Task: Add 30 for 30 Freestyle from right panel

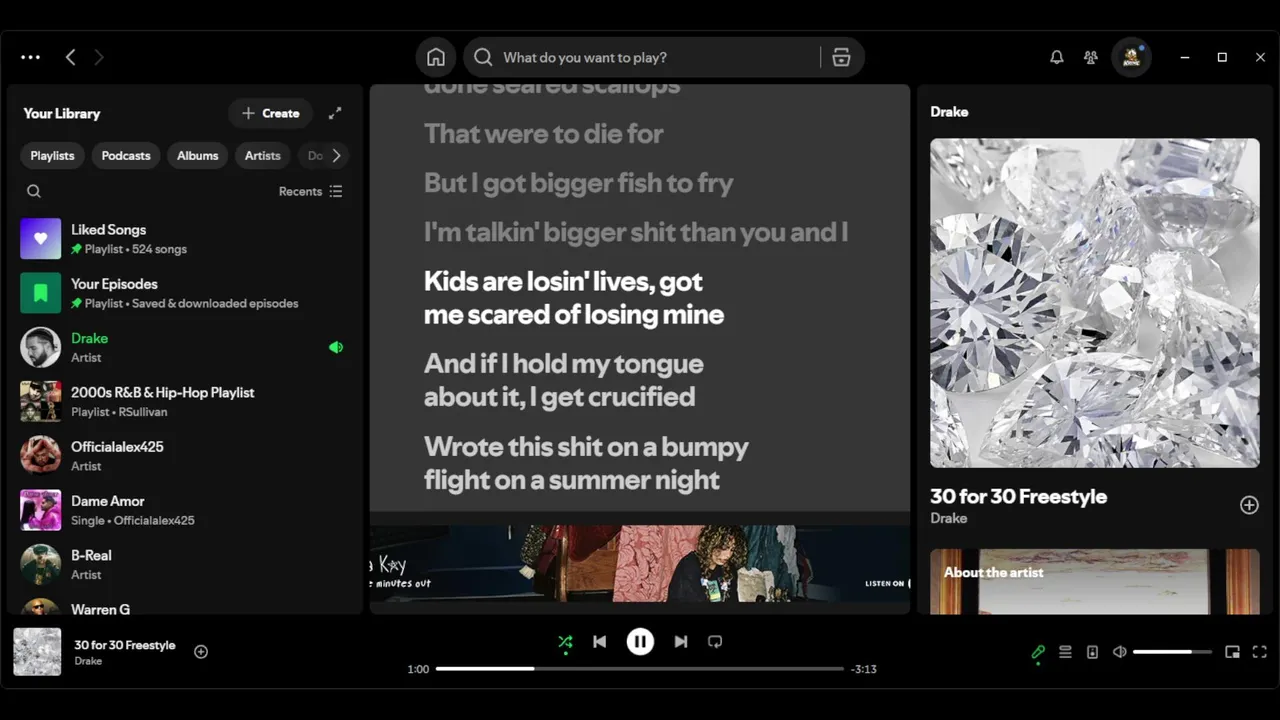Action: pyautogui.click(x=1249, y=505)
